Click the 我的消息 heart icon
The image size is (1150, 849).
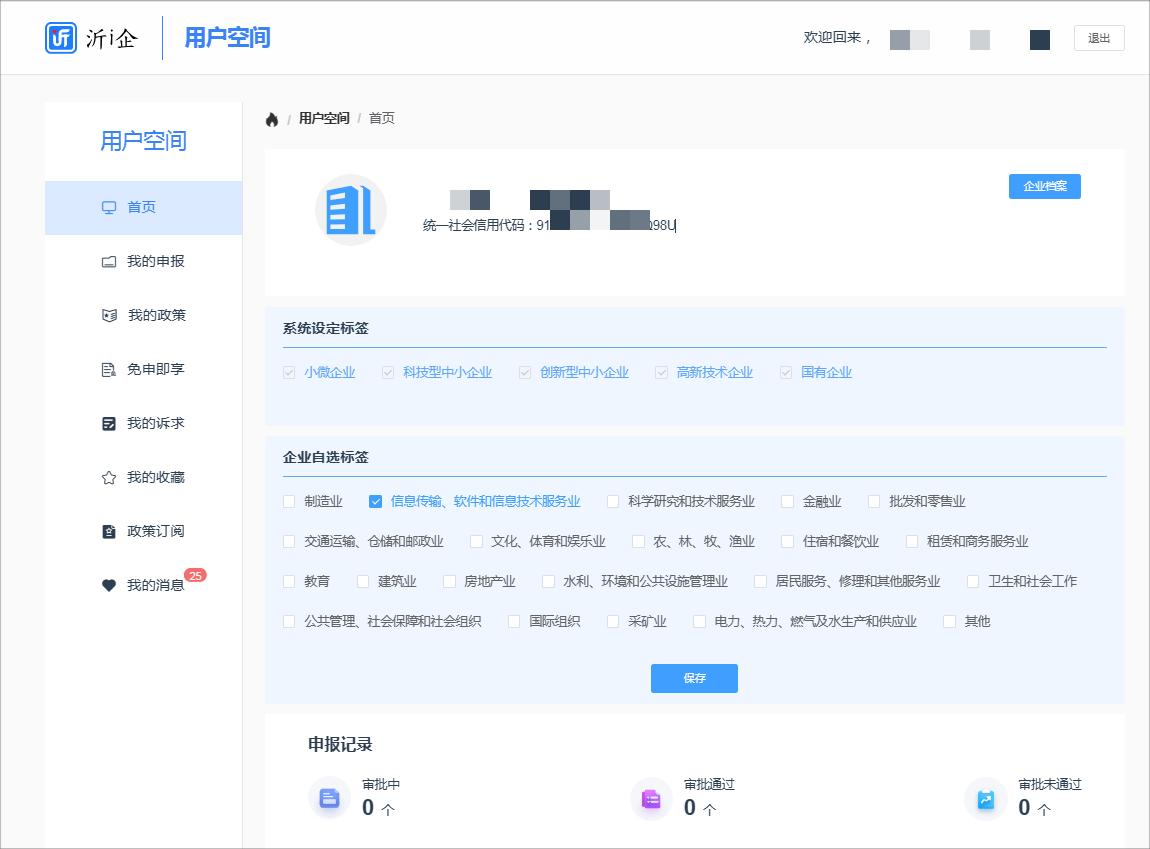109,586
